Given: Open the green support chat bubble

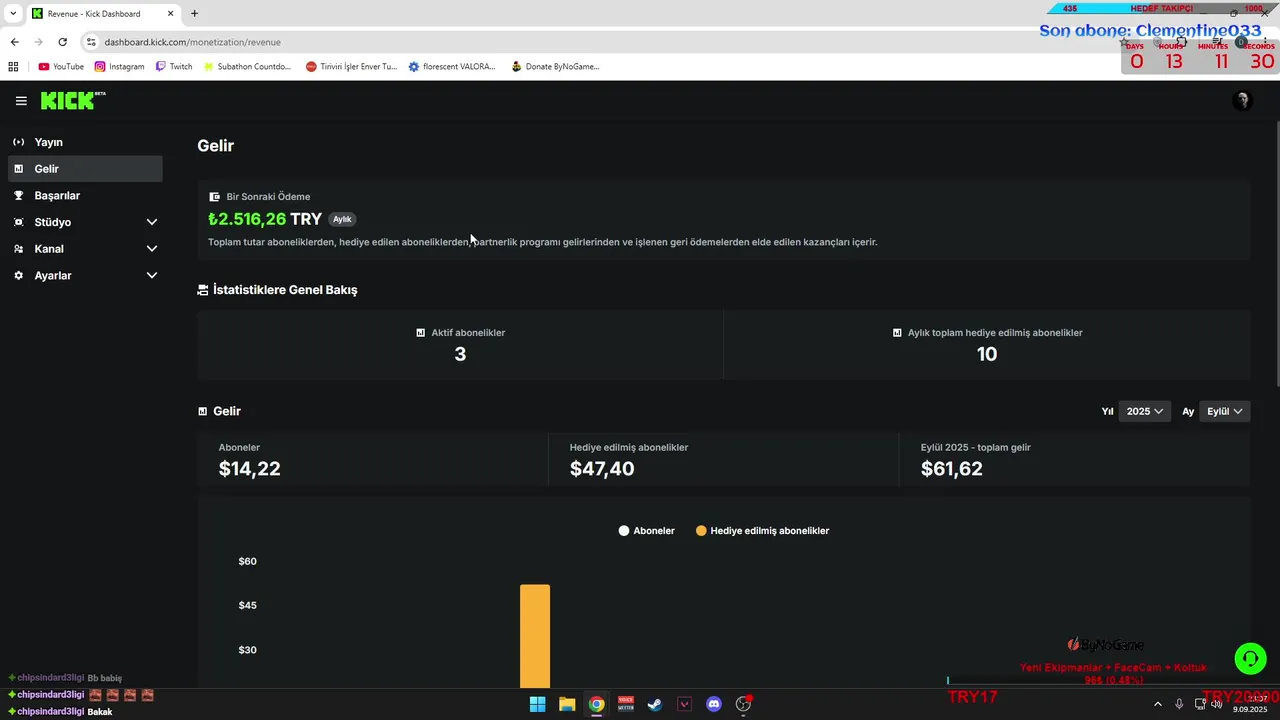Looking at the screenshot, I should 1250,659.
